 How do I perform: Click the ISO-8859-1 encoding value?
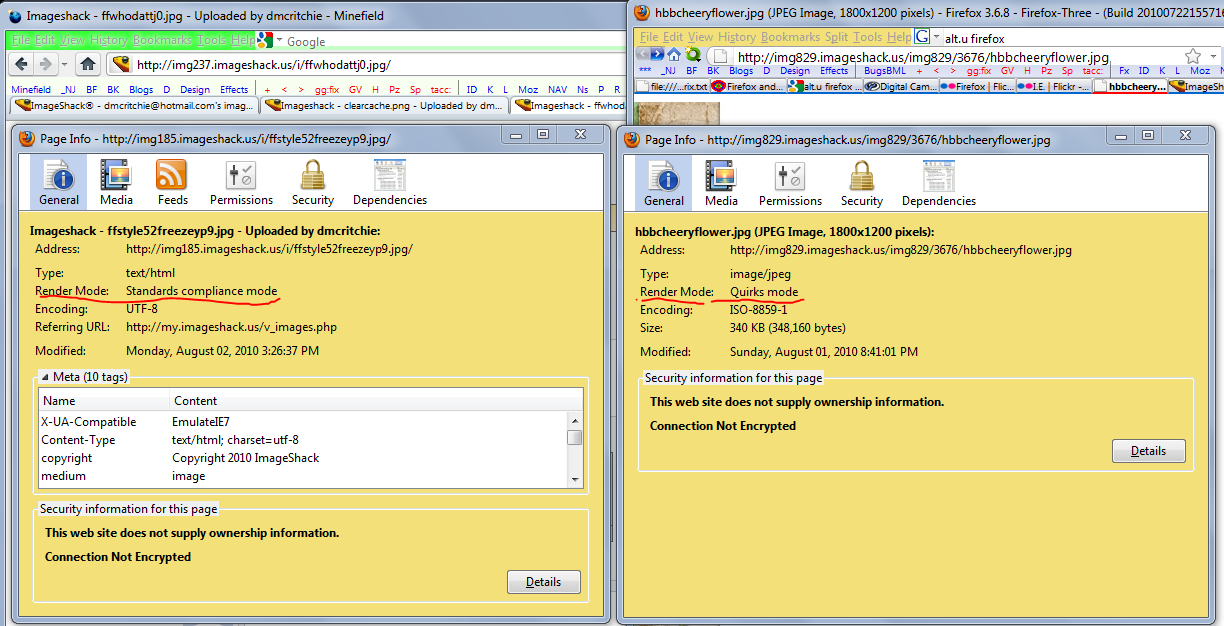(x=759, y=310)
